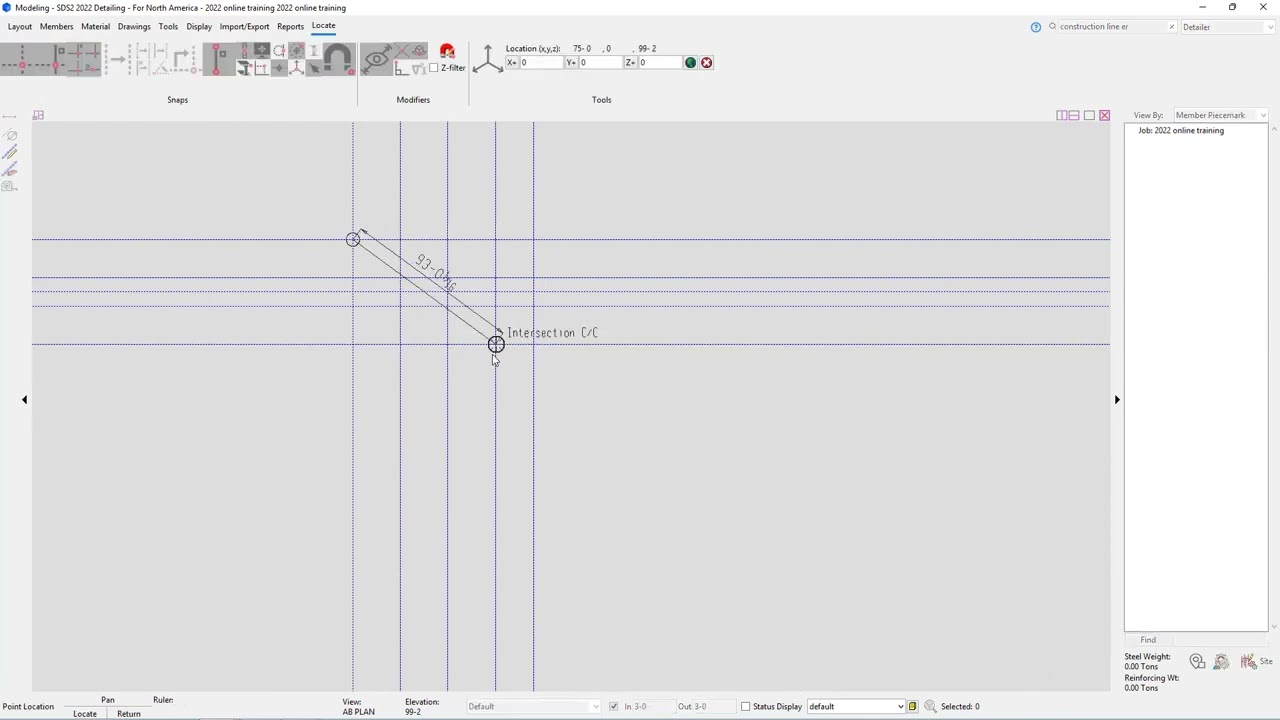Viewport: 1280px width, 720px height.
Task: Open the View By Member Piecemark dropdown
Action: [1220, 115]
